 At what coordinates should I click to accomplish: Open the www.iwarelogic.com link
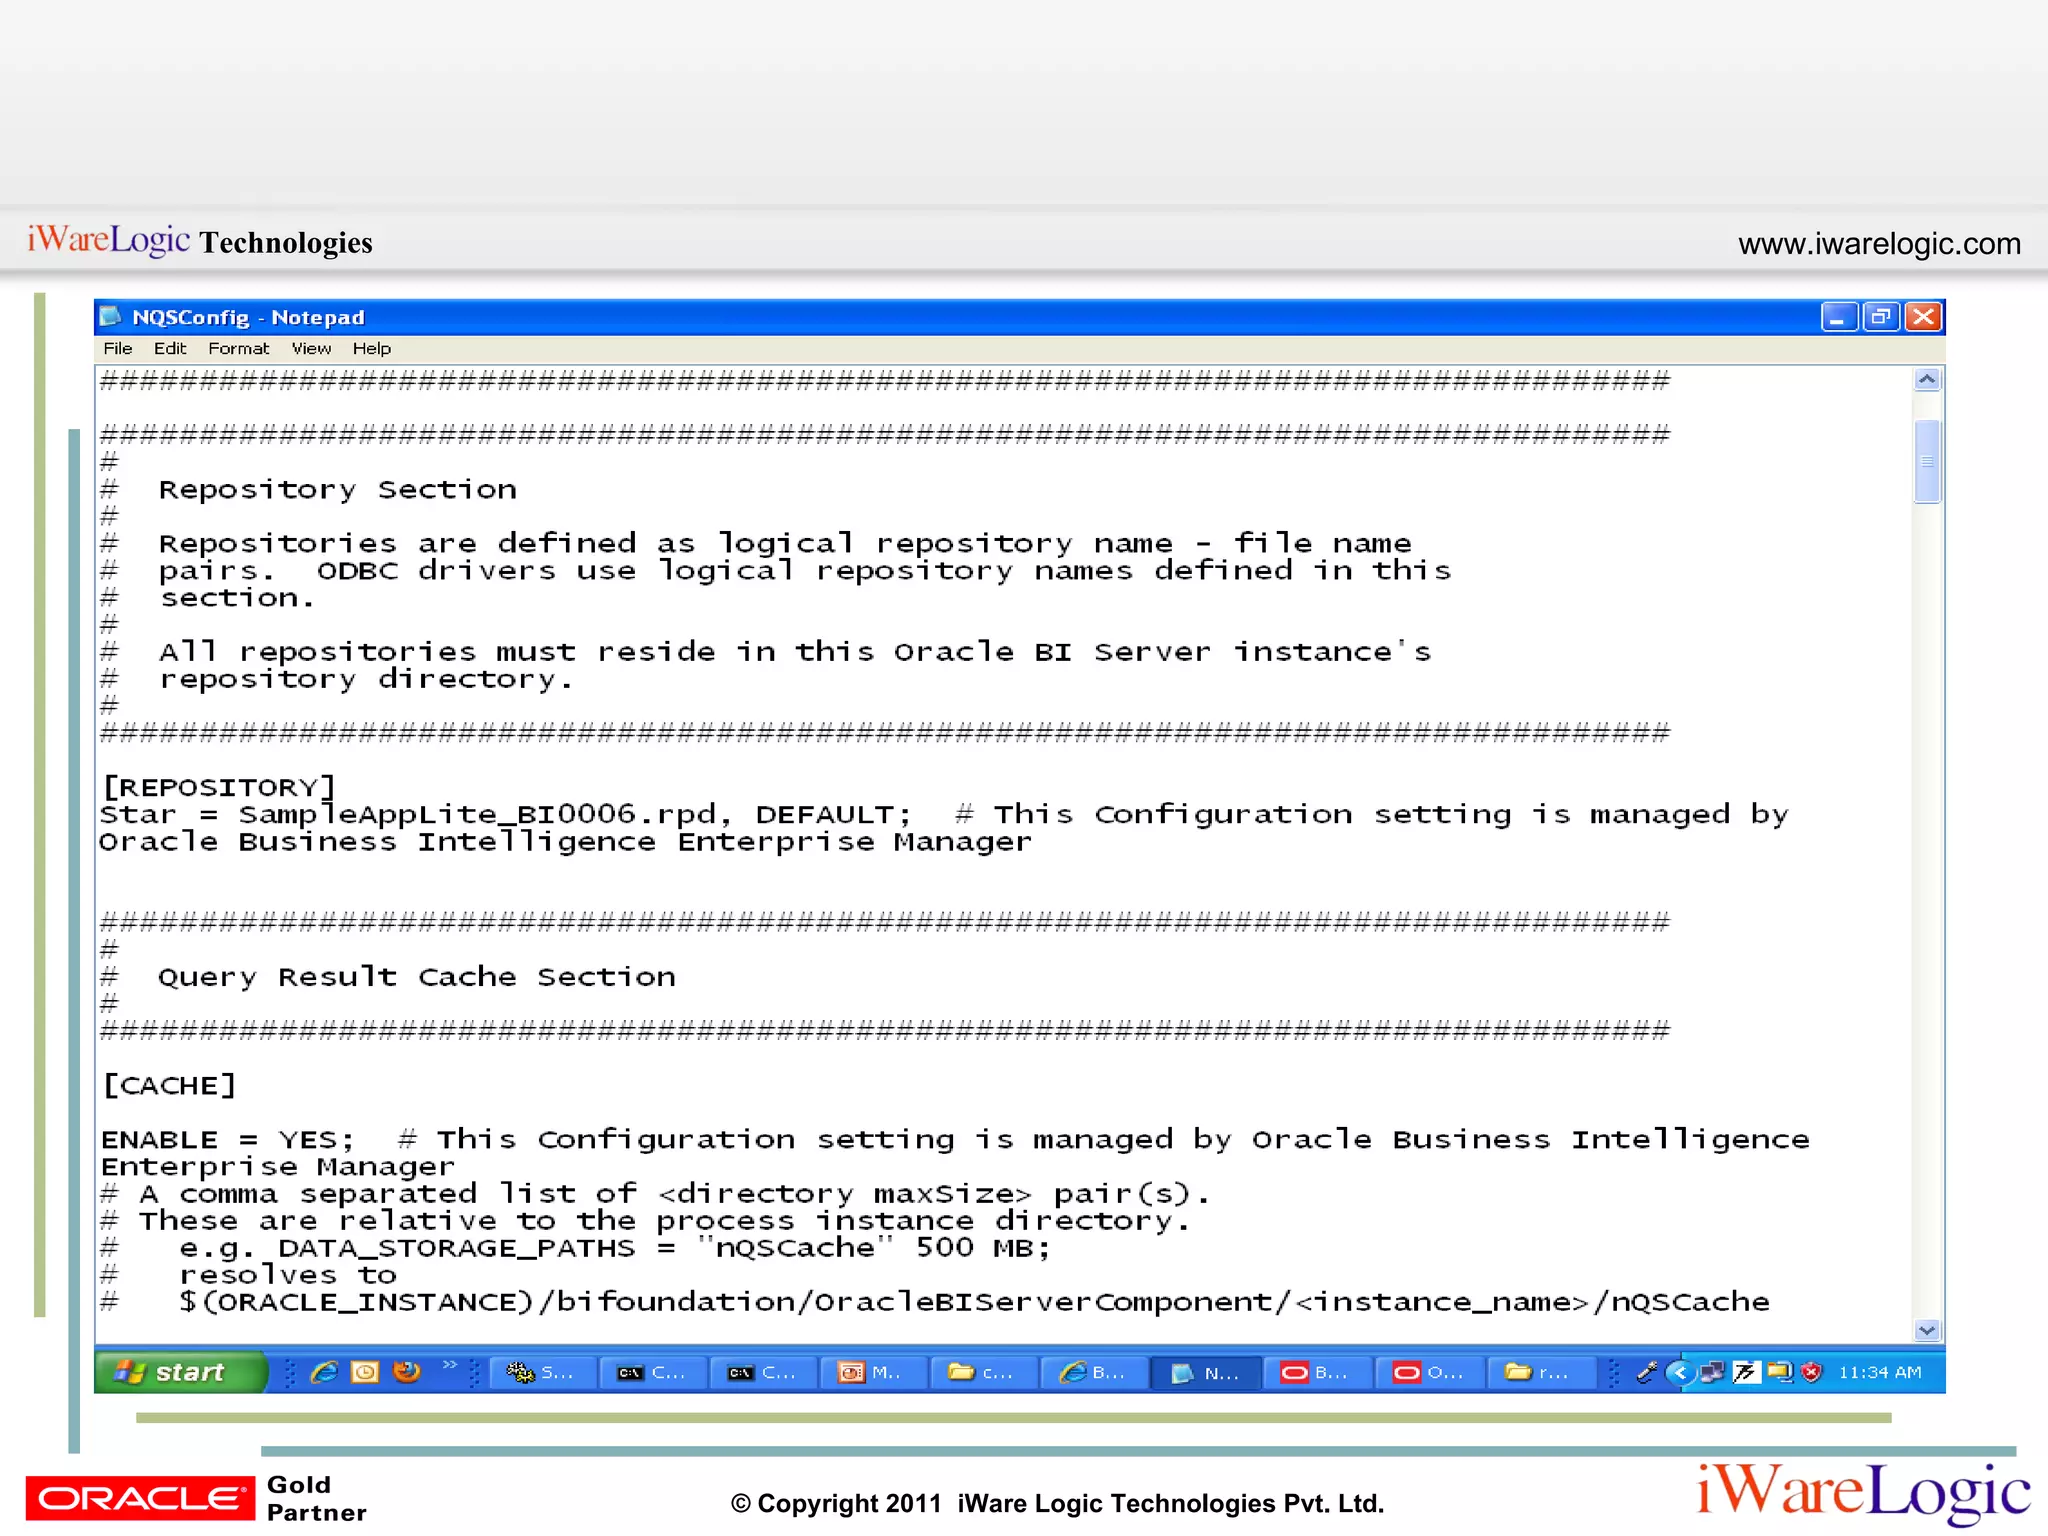tap(1878, 244)
